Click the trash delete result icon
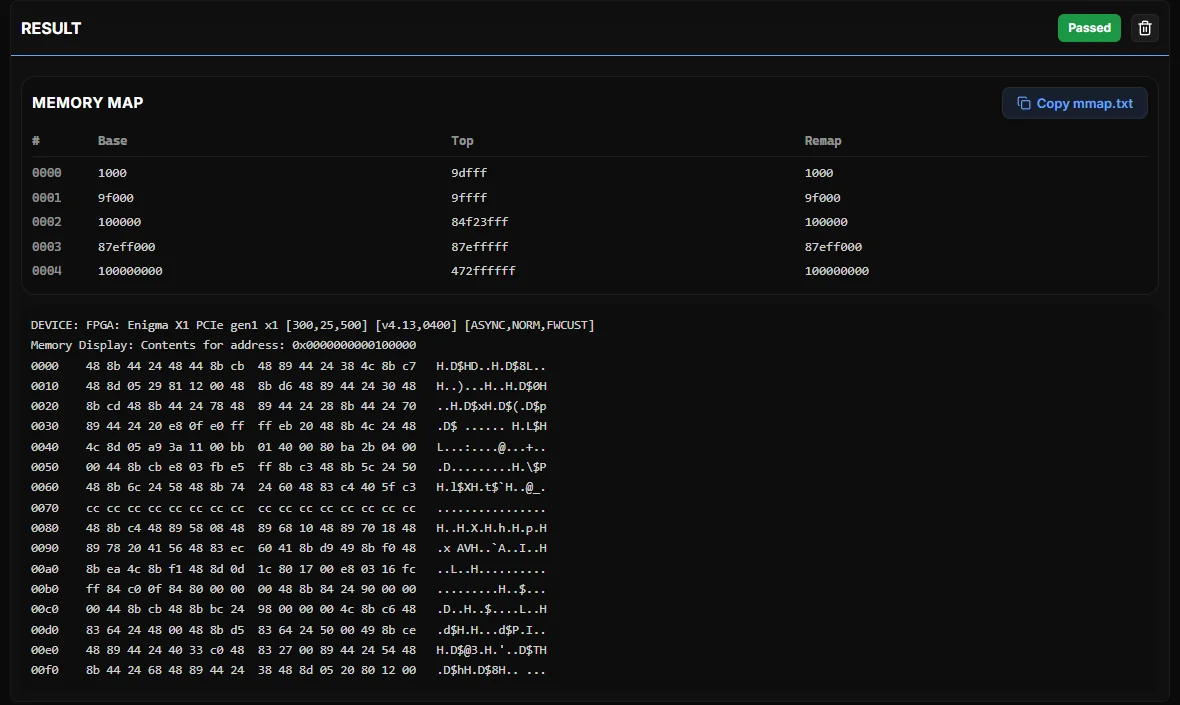The image size is (1180, 705). (x=1145, y=28)
